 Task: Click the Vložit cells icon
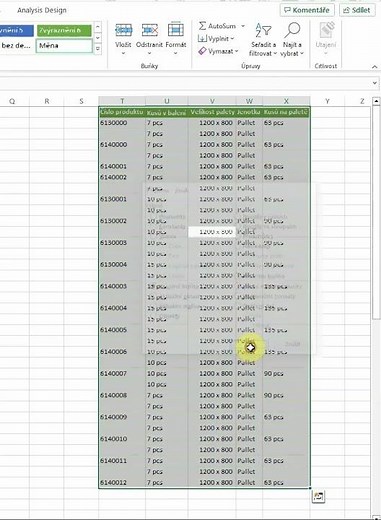tap(123, 30)
